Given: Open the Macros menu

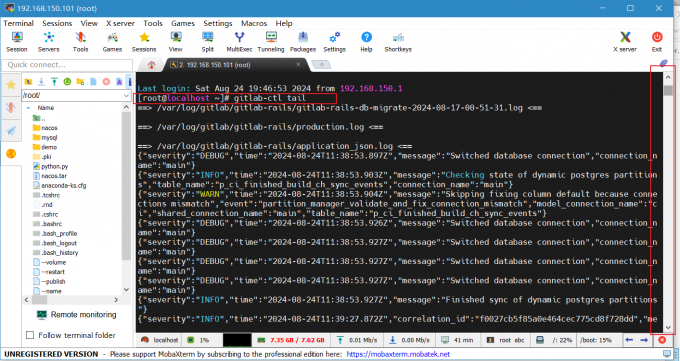Looking at the screenshot, I should (x=254, y=23).
